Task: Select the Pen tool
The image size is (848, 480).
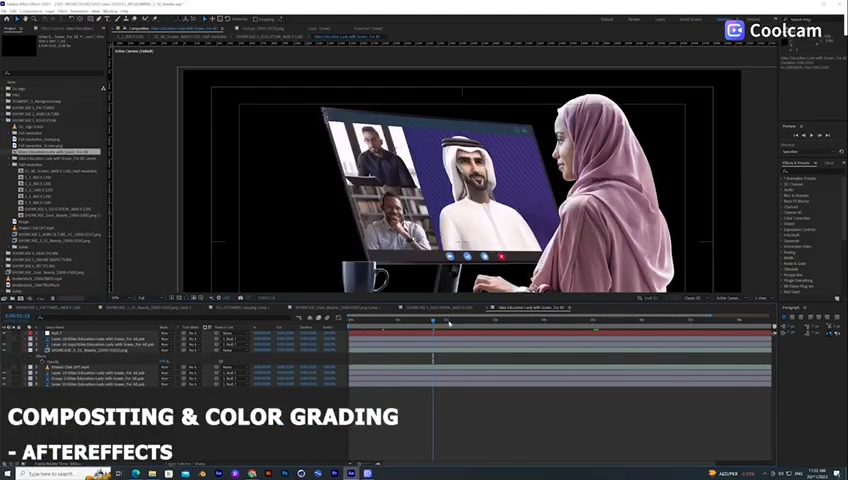Action: coord(98,19)
